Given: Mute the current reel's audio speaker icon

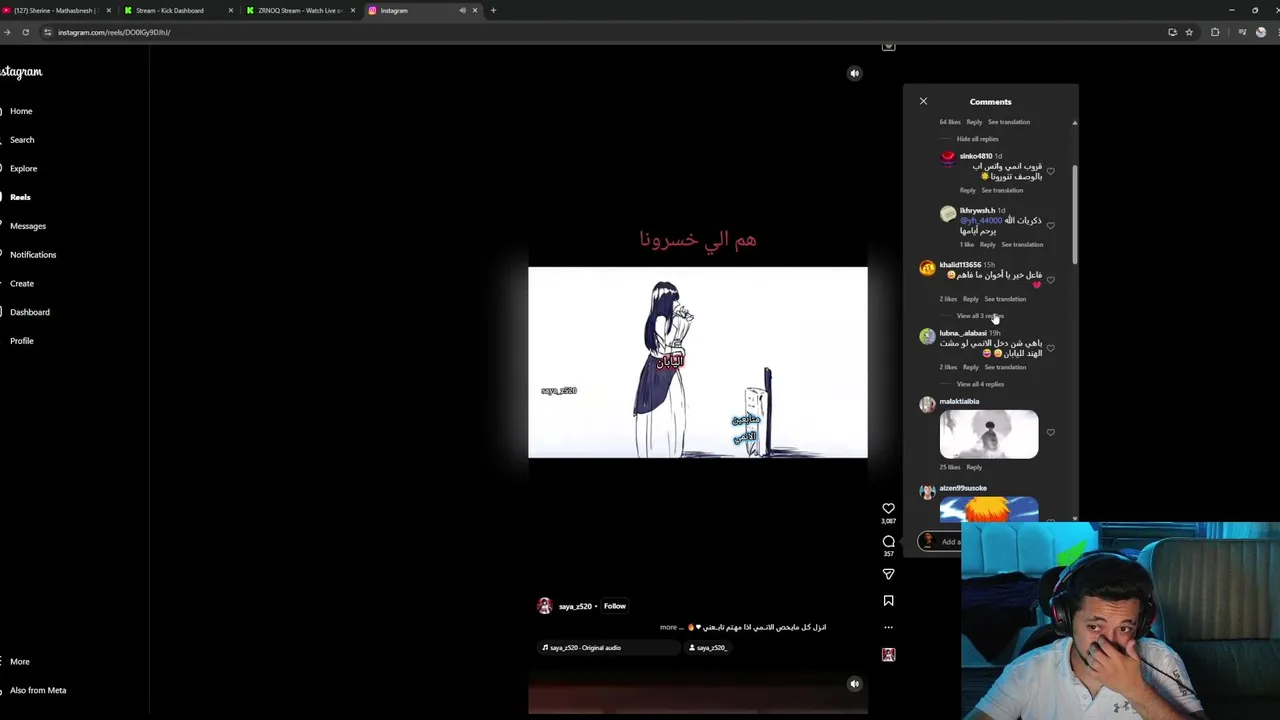Looking at the screenshot, I should click(x=854, y=73).
